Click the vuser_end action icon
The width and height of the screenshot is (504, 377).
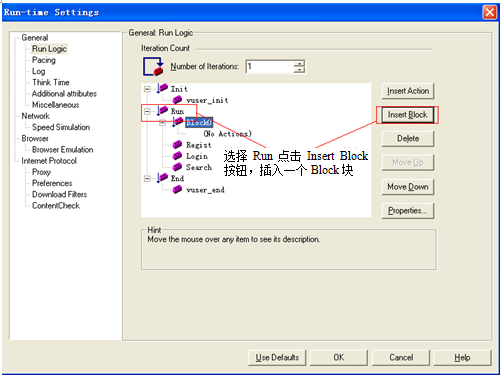click(x=177, y=189)
